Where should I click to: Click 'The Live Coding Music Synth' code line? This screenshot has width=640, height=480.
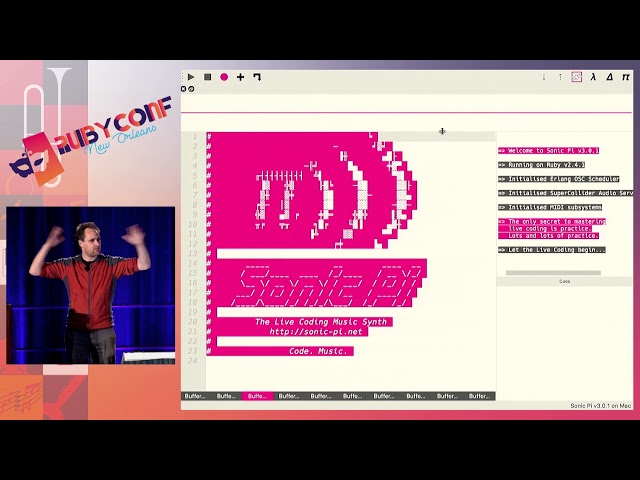click(321, 322)
